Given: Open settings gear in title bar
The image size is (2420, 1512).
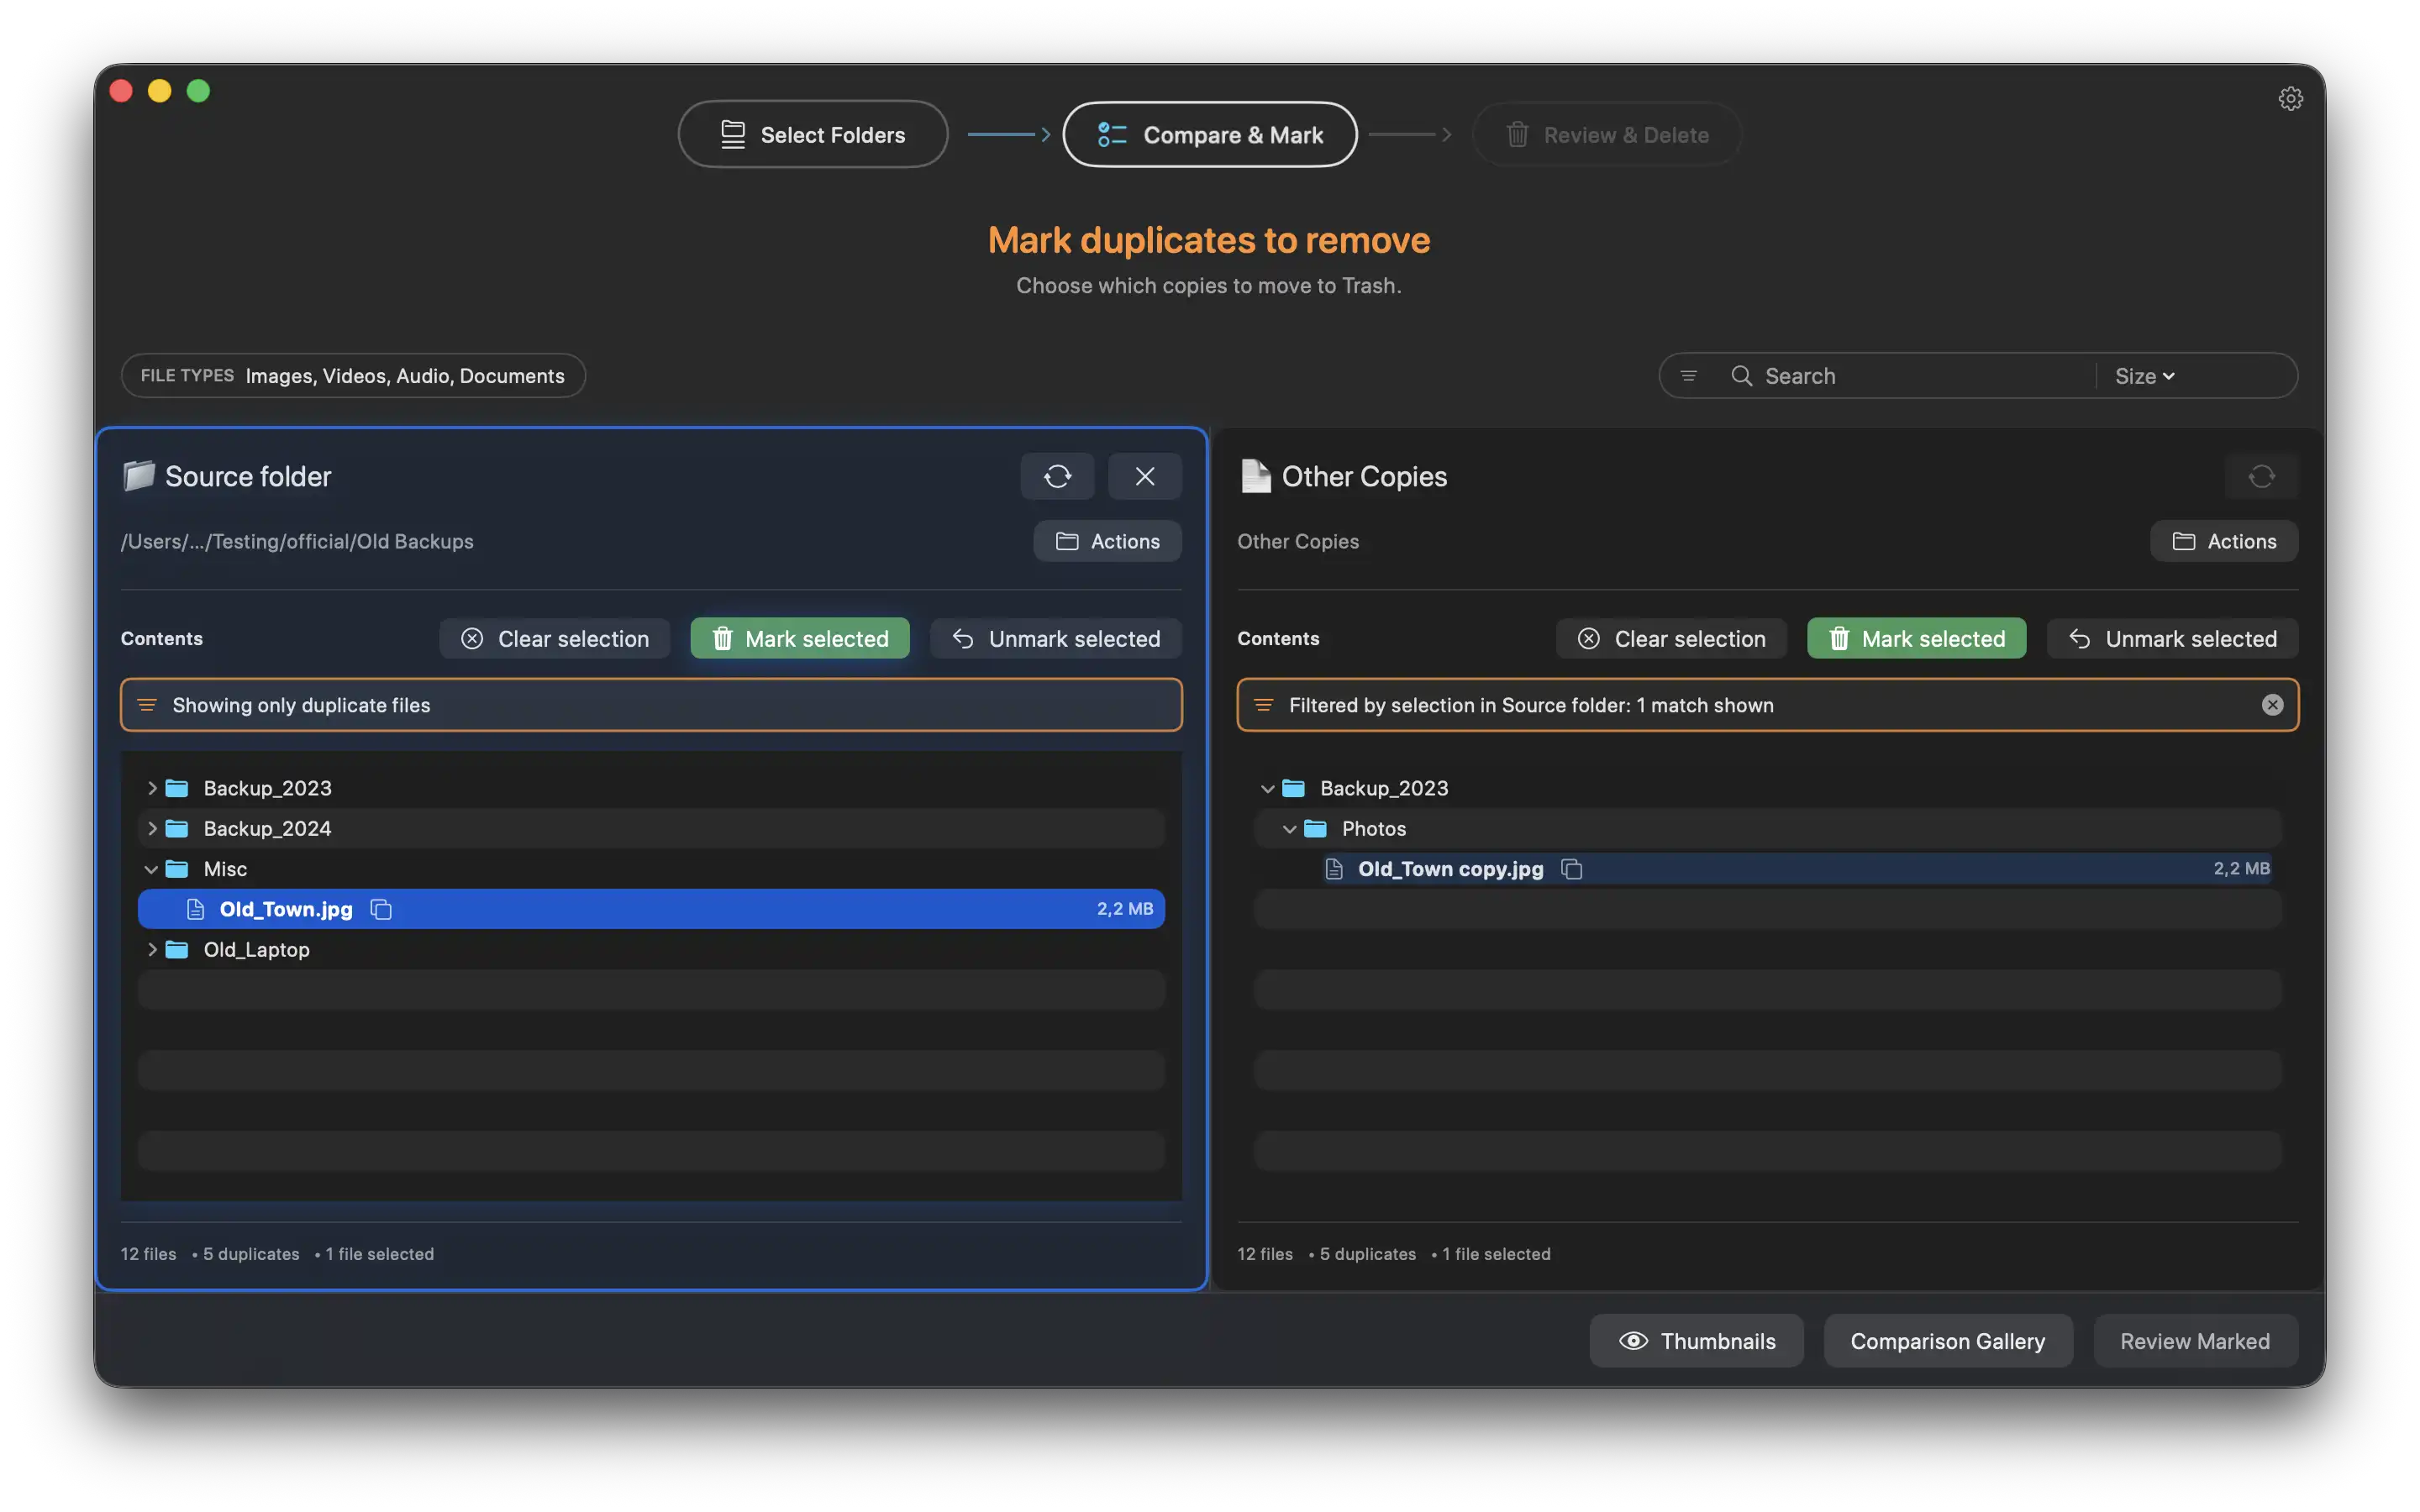Looking at the screenshot, I should tap(2290, 98).
